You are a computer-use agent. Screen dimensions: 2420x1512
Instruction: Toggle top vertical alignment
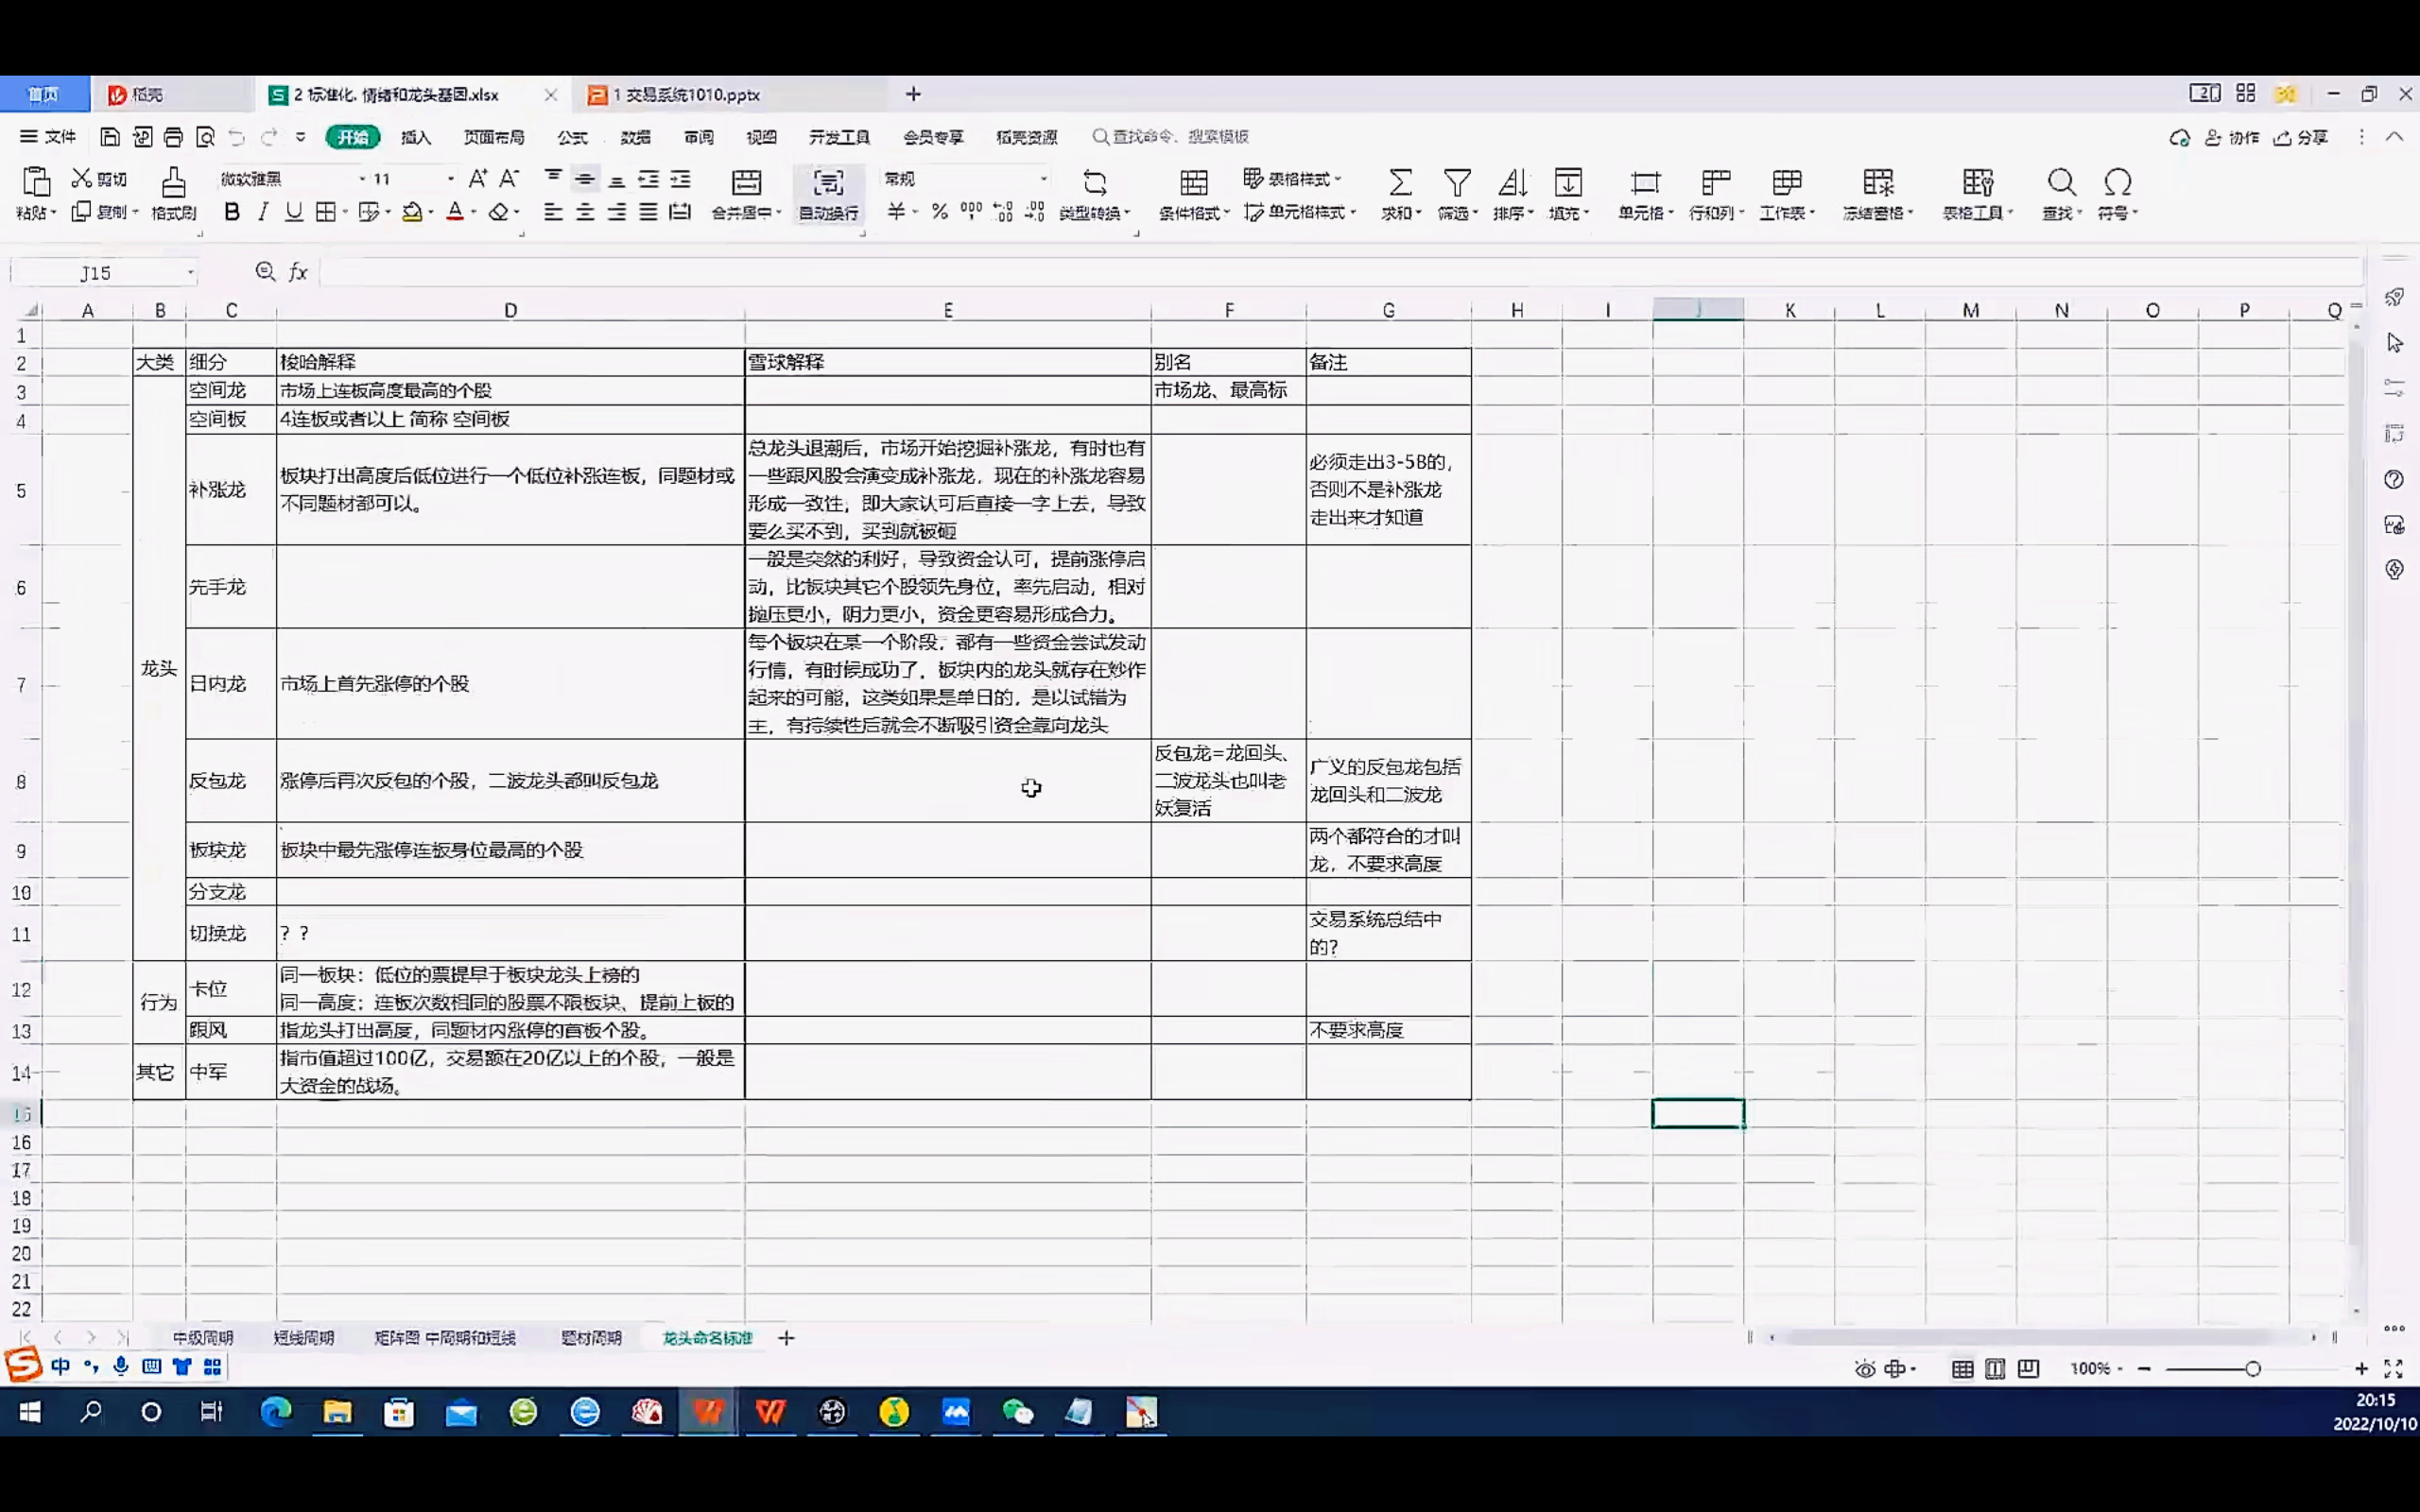click(x=553, y=178)
